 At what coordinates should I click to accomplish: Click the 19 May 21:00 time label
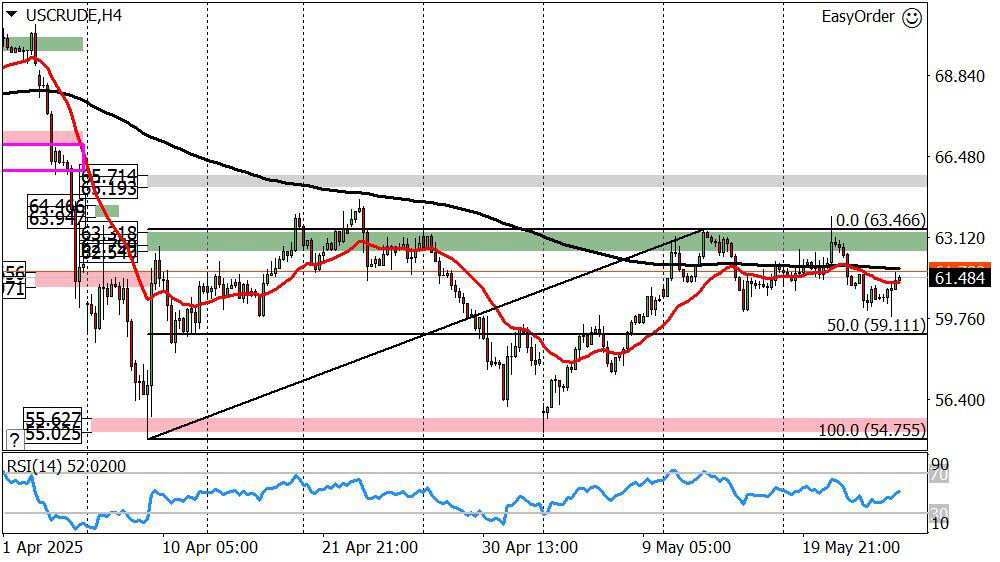(x=851, y=548)
